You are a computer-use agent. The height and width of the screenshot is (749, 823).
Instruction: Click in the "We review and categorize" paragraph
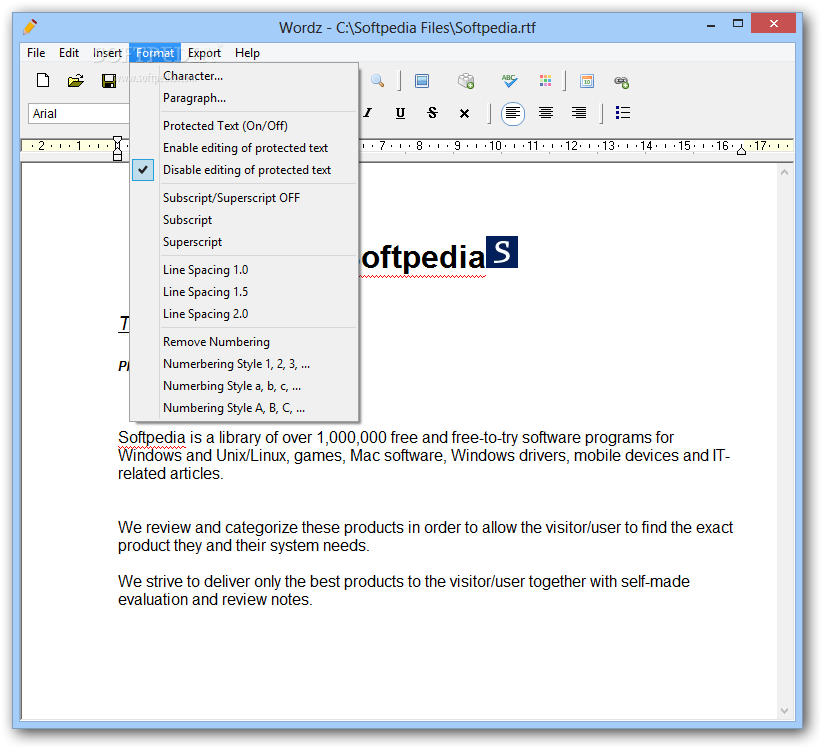pos(425,536)
